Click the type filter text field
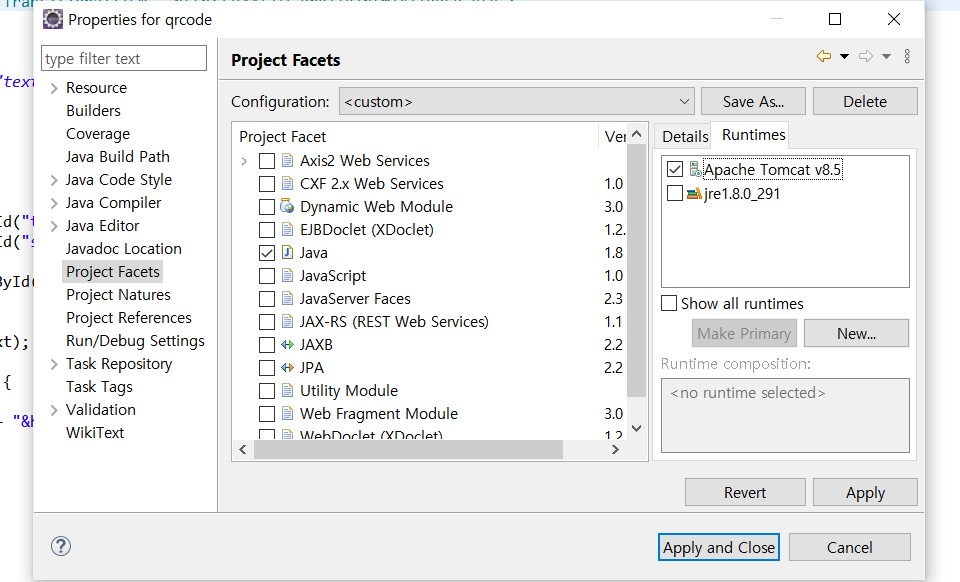 tap(124, 59)
